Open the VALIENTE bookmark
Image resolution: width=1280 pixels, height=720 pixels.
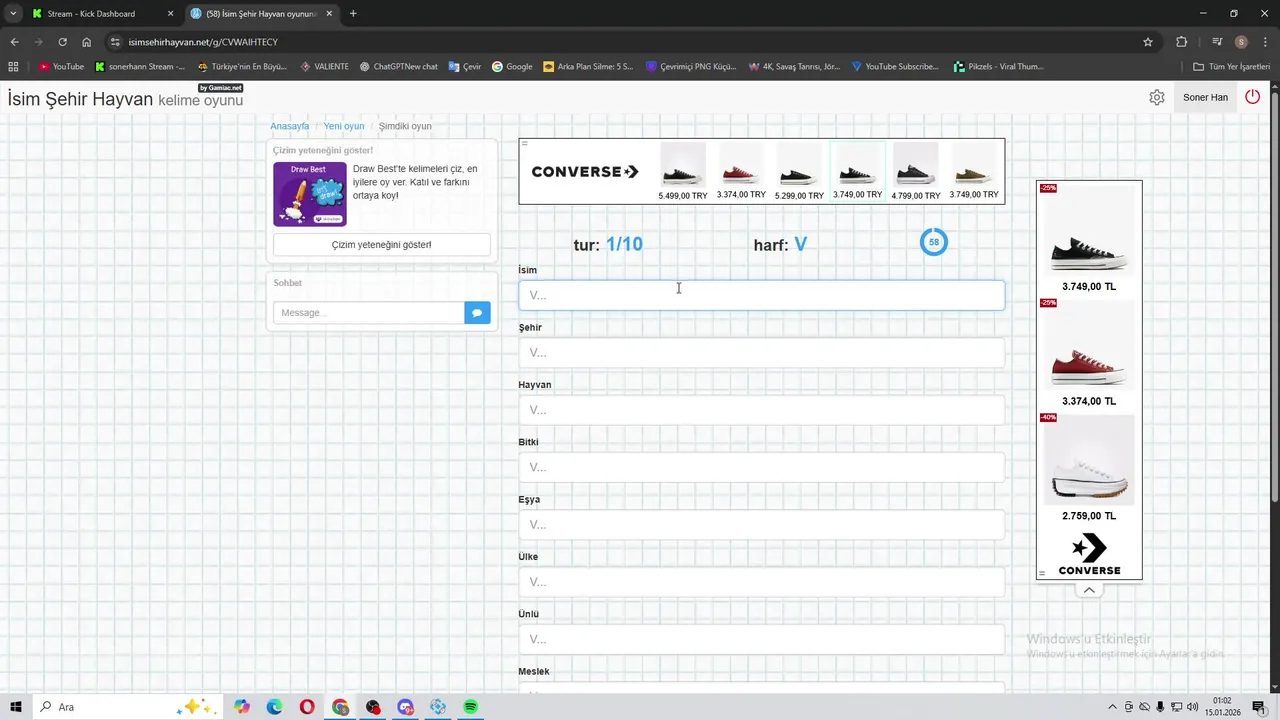325,67
